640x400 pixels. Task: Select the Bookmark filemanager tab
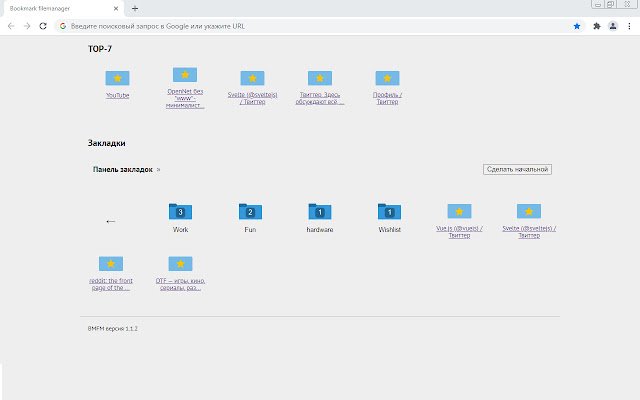point(63,9)
